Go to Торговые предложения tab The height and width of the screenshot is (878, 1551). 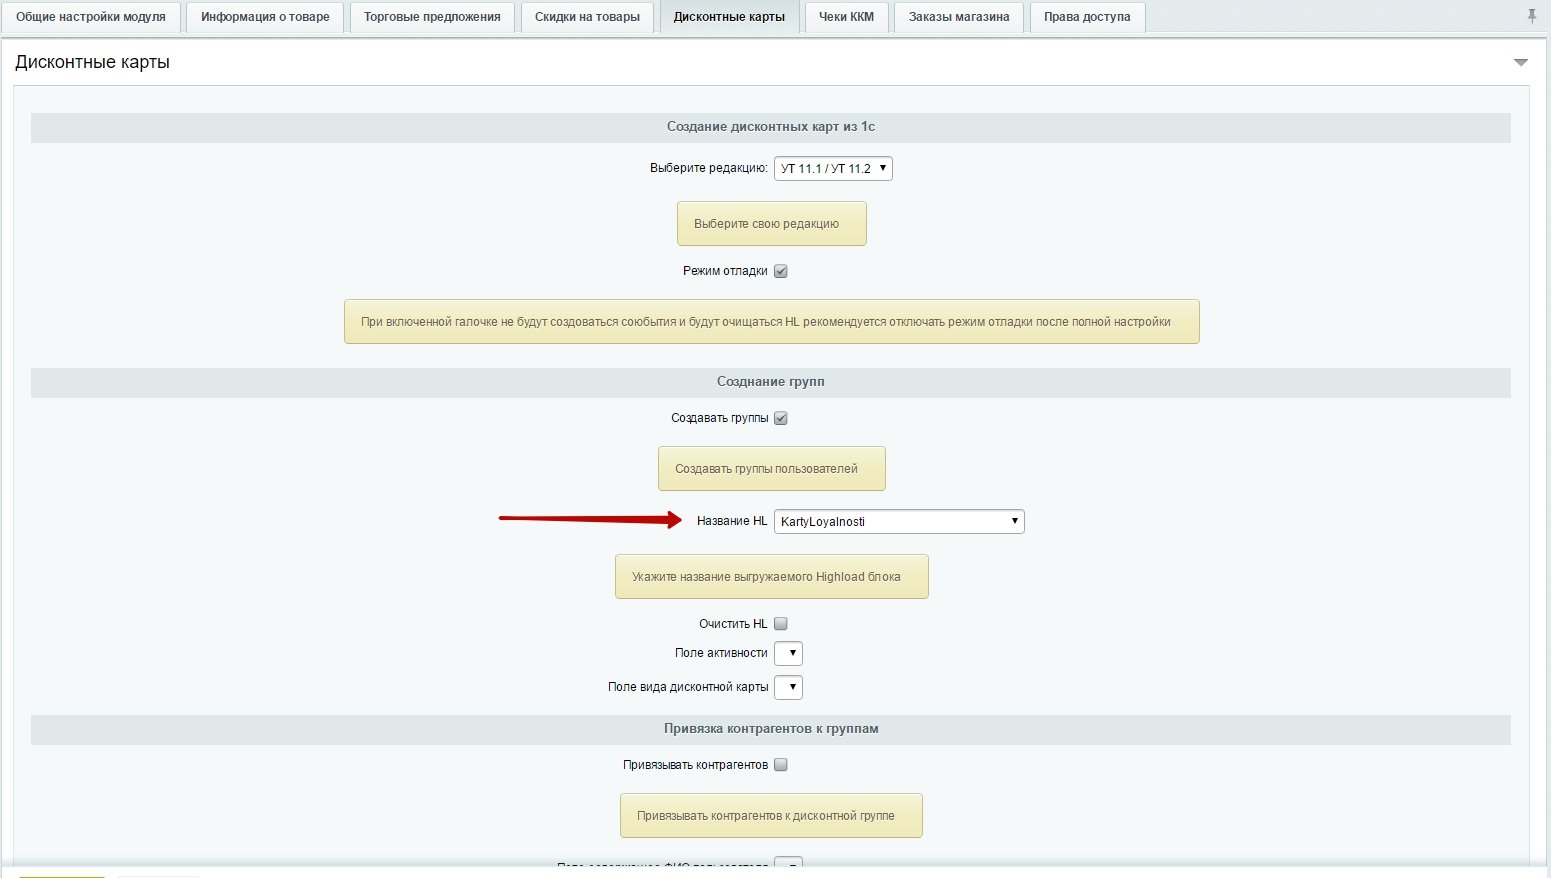click(432, 17)
